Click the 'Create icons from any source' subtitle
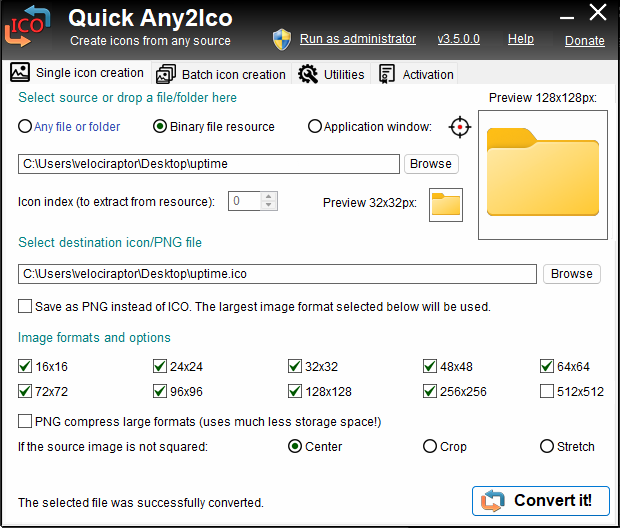 coord(150,41)
